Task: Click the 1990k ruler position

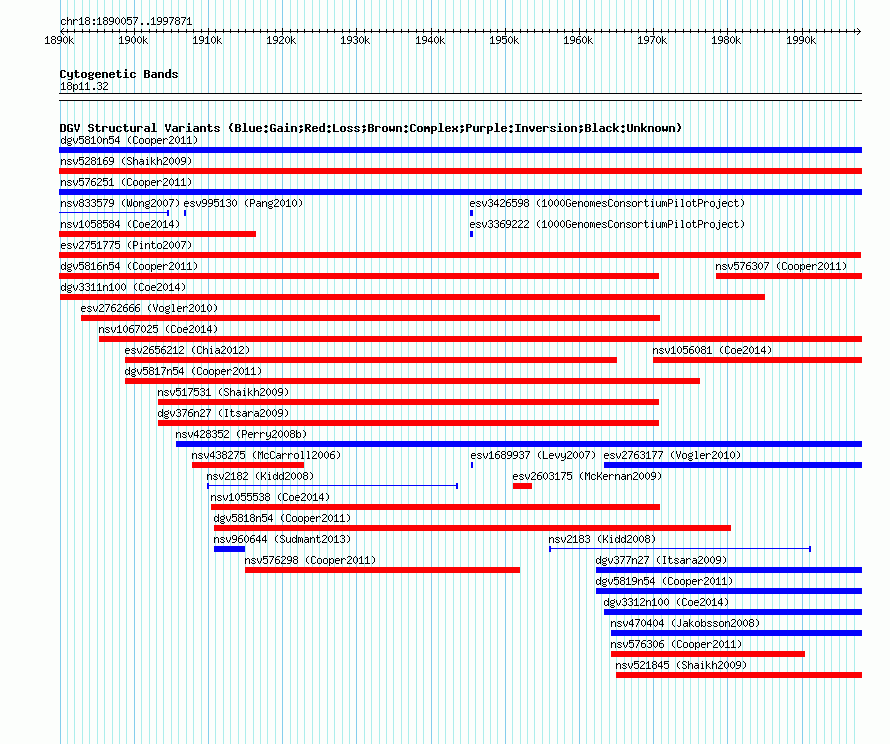Action: pos(801,40)
